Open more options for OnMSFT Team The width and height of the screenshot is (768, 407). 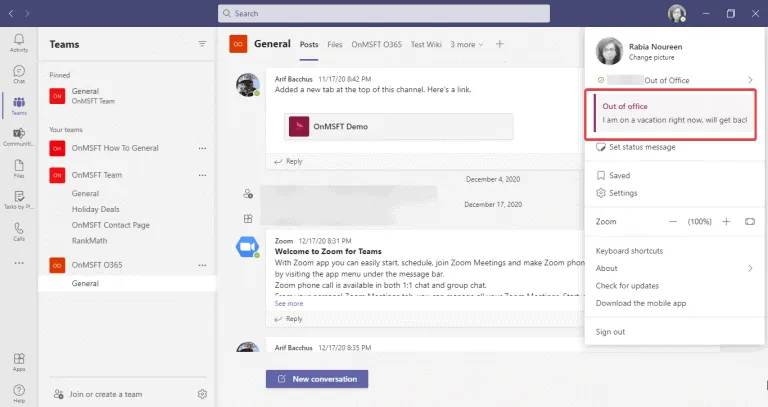[x=202, y=174]
